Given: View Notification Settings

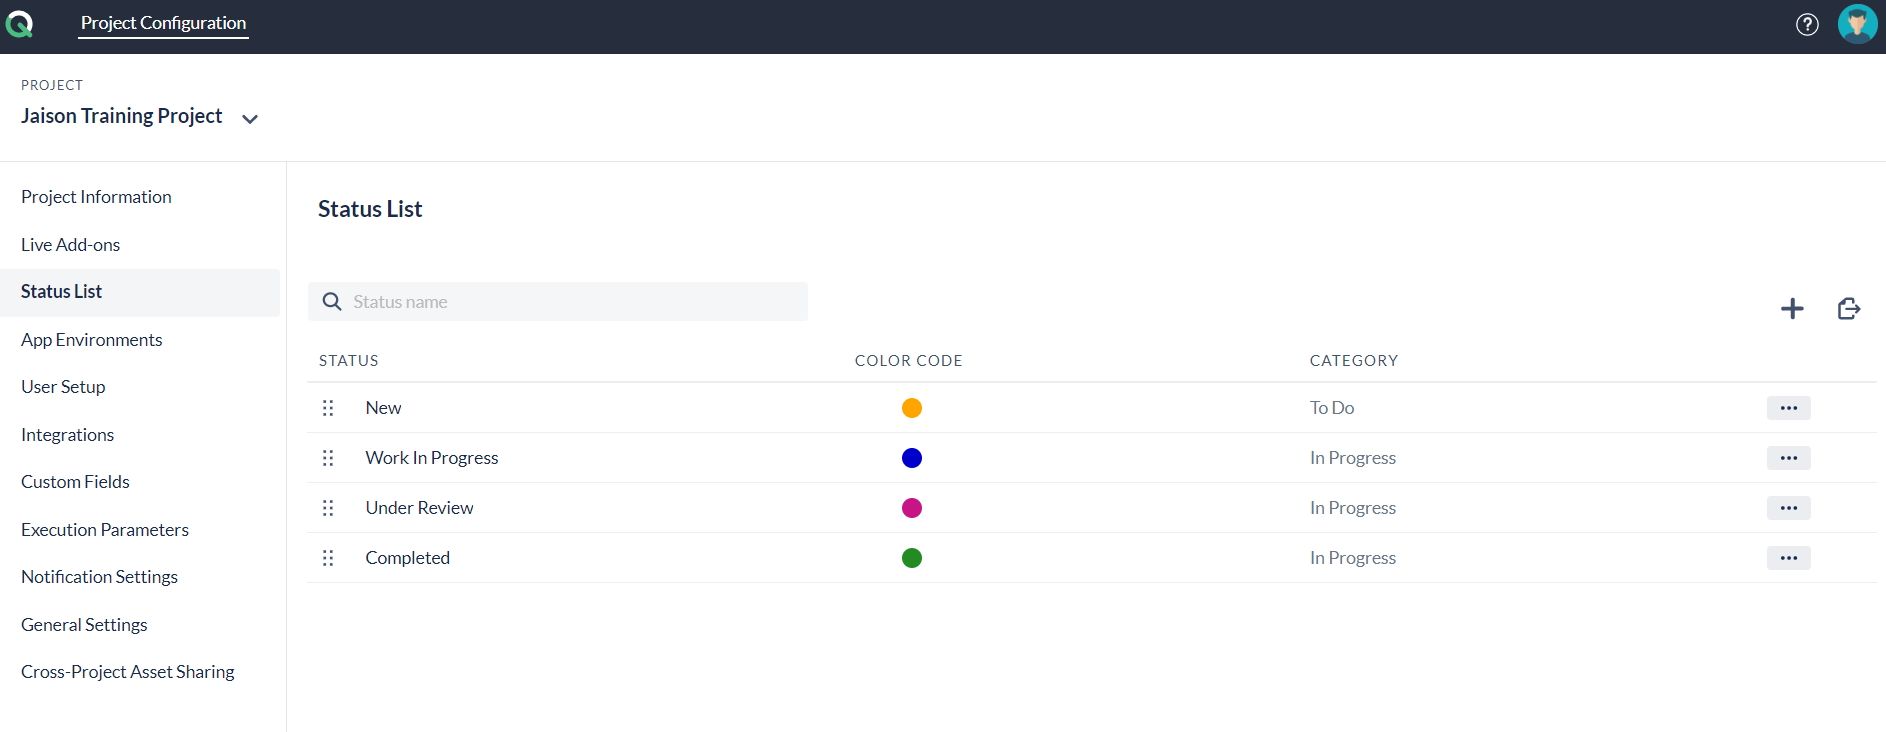Looking at the screenshot, I should 99,577.
